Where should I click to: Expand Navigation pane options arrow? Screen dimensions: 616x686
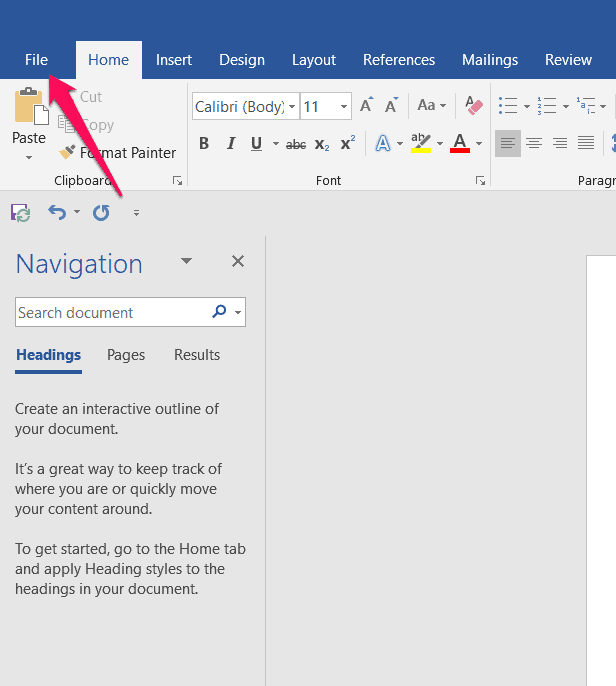pos(186,261)
